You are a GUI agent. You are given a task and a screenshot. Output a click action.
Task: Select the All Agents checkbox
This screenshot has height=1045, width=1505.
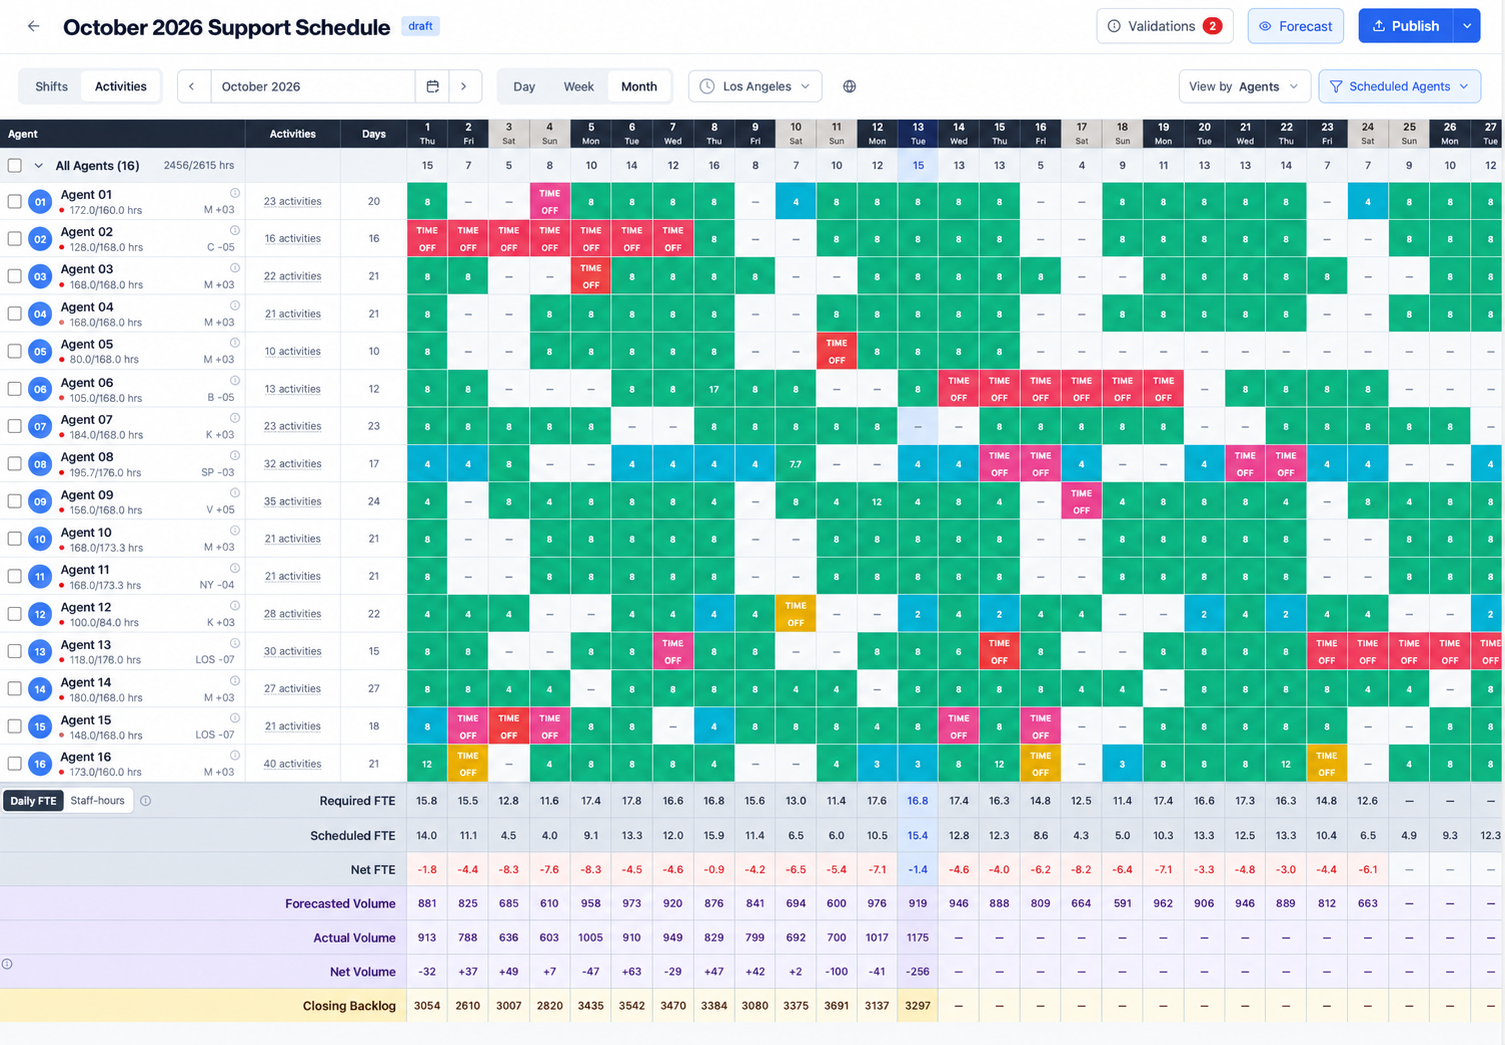click(x=14, y=166)
